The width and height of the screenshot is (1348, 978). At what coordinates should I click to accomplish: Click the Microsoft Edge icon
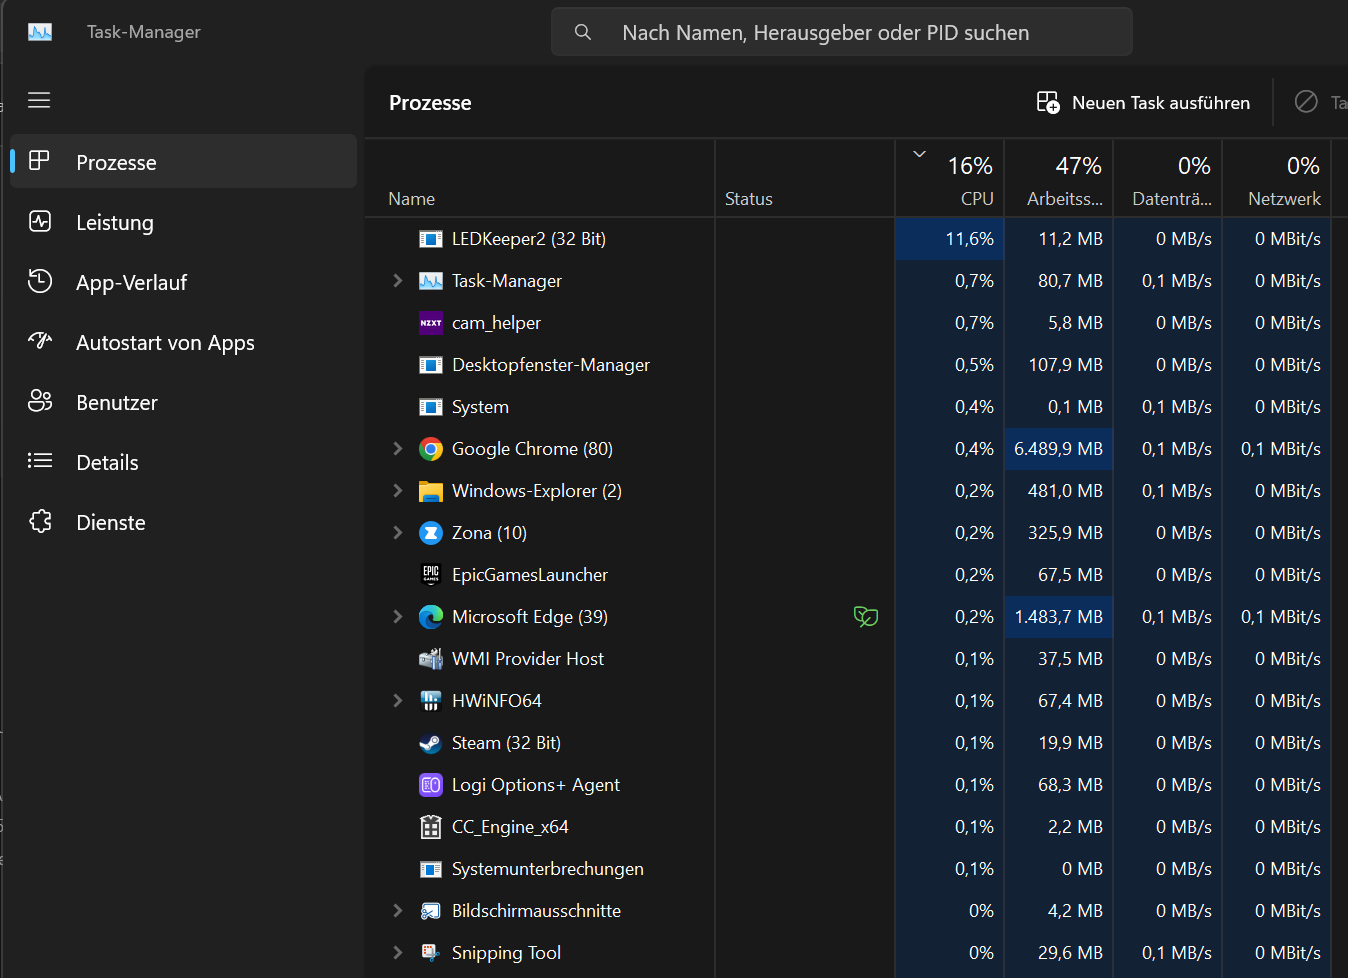[431, 617]
